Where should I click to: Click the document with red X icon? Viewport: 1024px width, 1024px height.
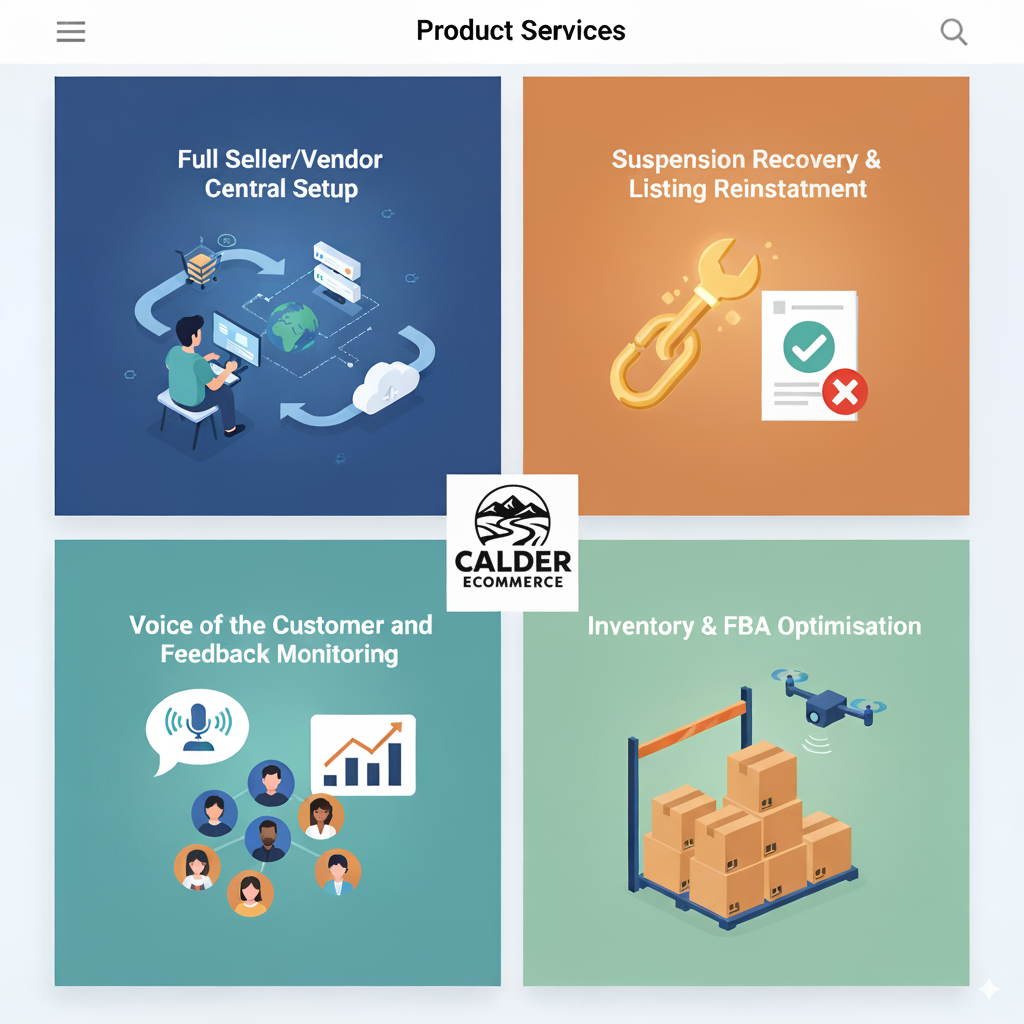tap(812, 356)
